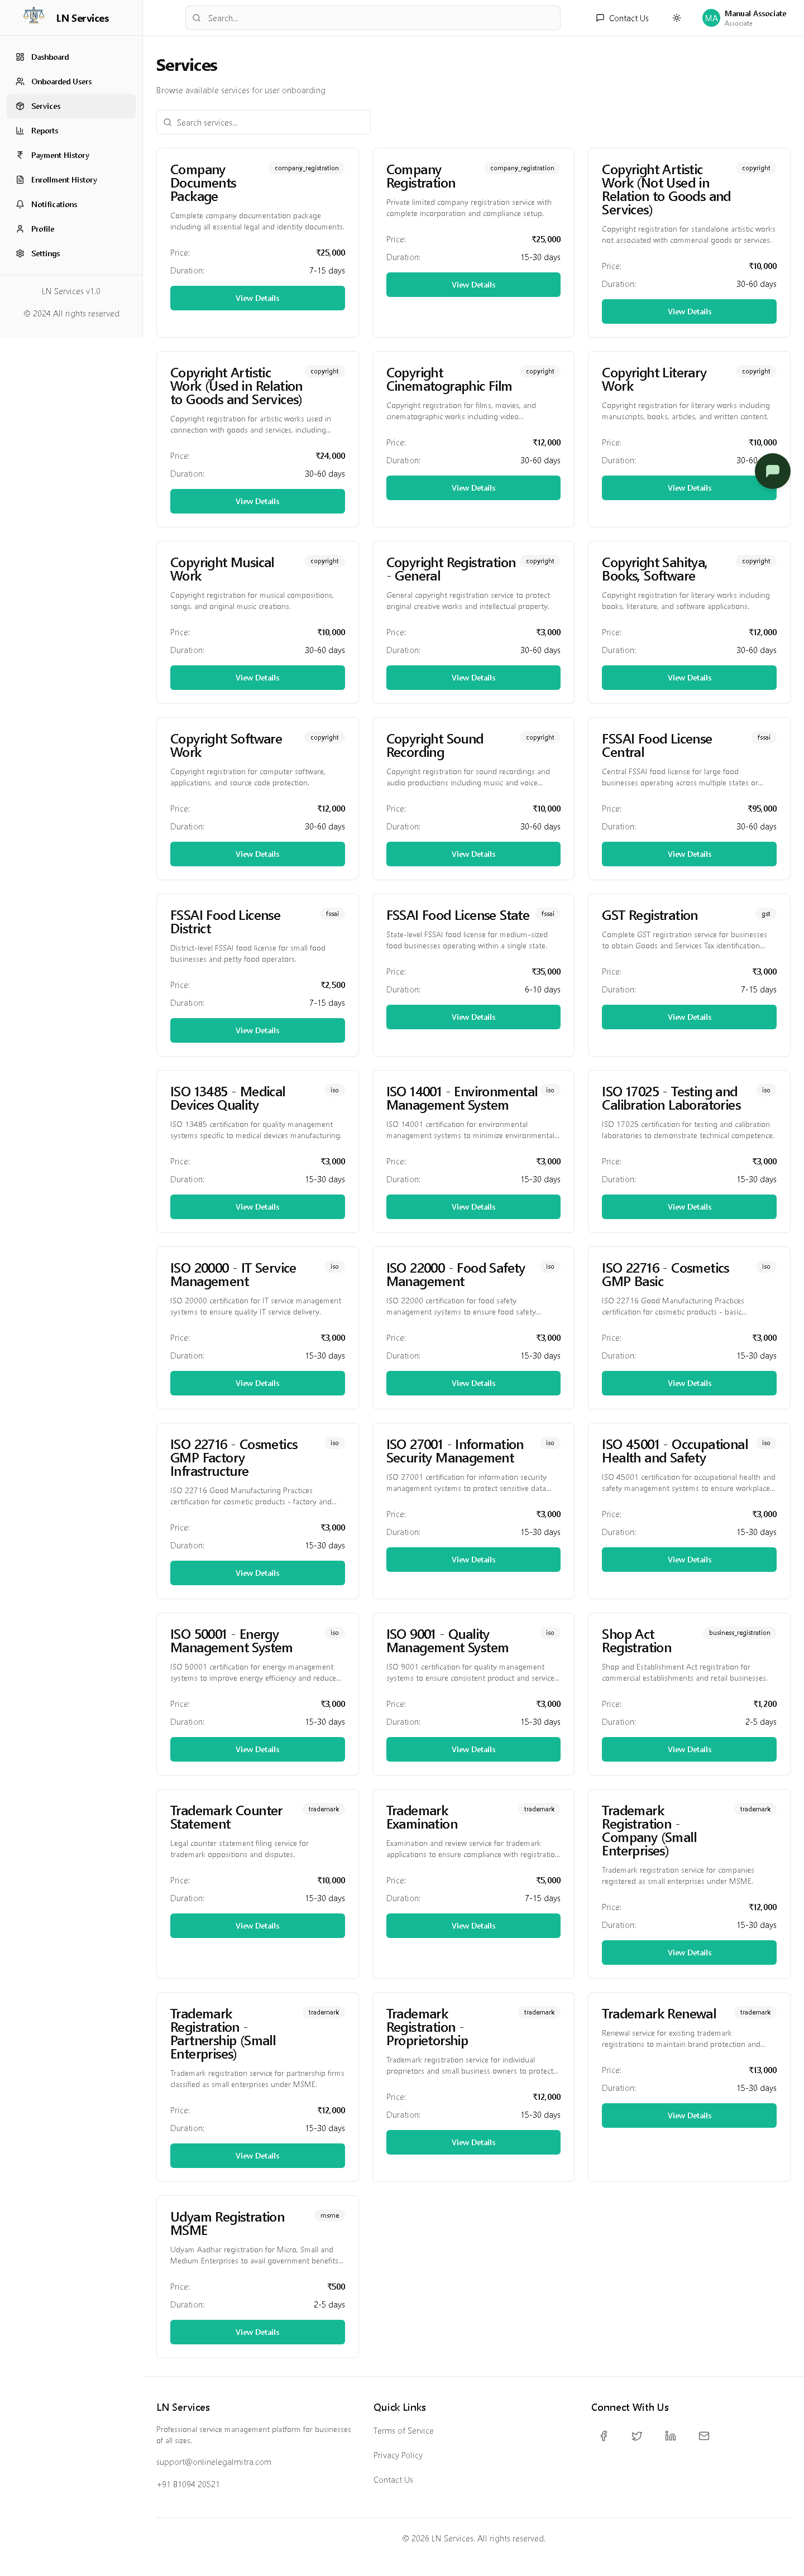Viewport: 804px width, 2576px height.
Task: Open the Settings sidebar item
Action: tap(71, 253)
